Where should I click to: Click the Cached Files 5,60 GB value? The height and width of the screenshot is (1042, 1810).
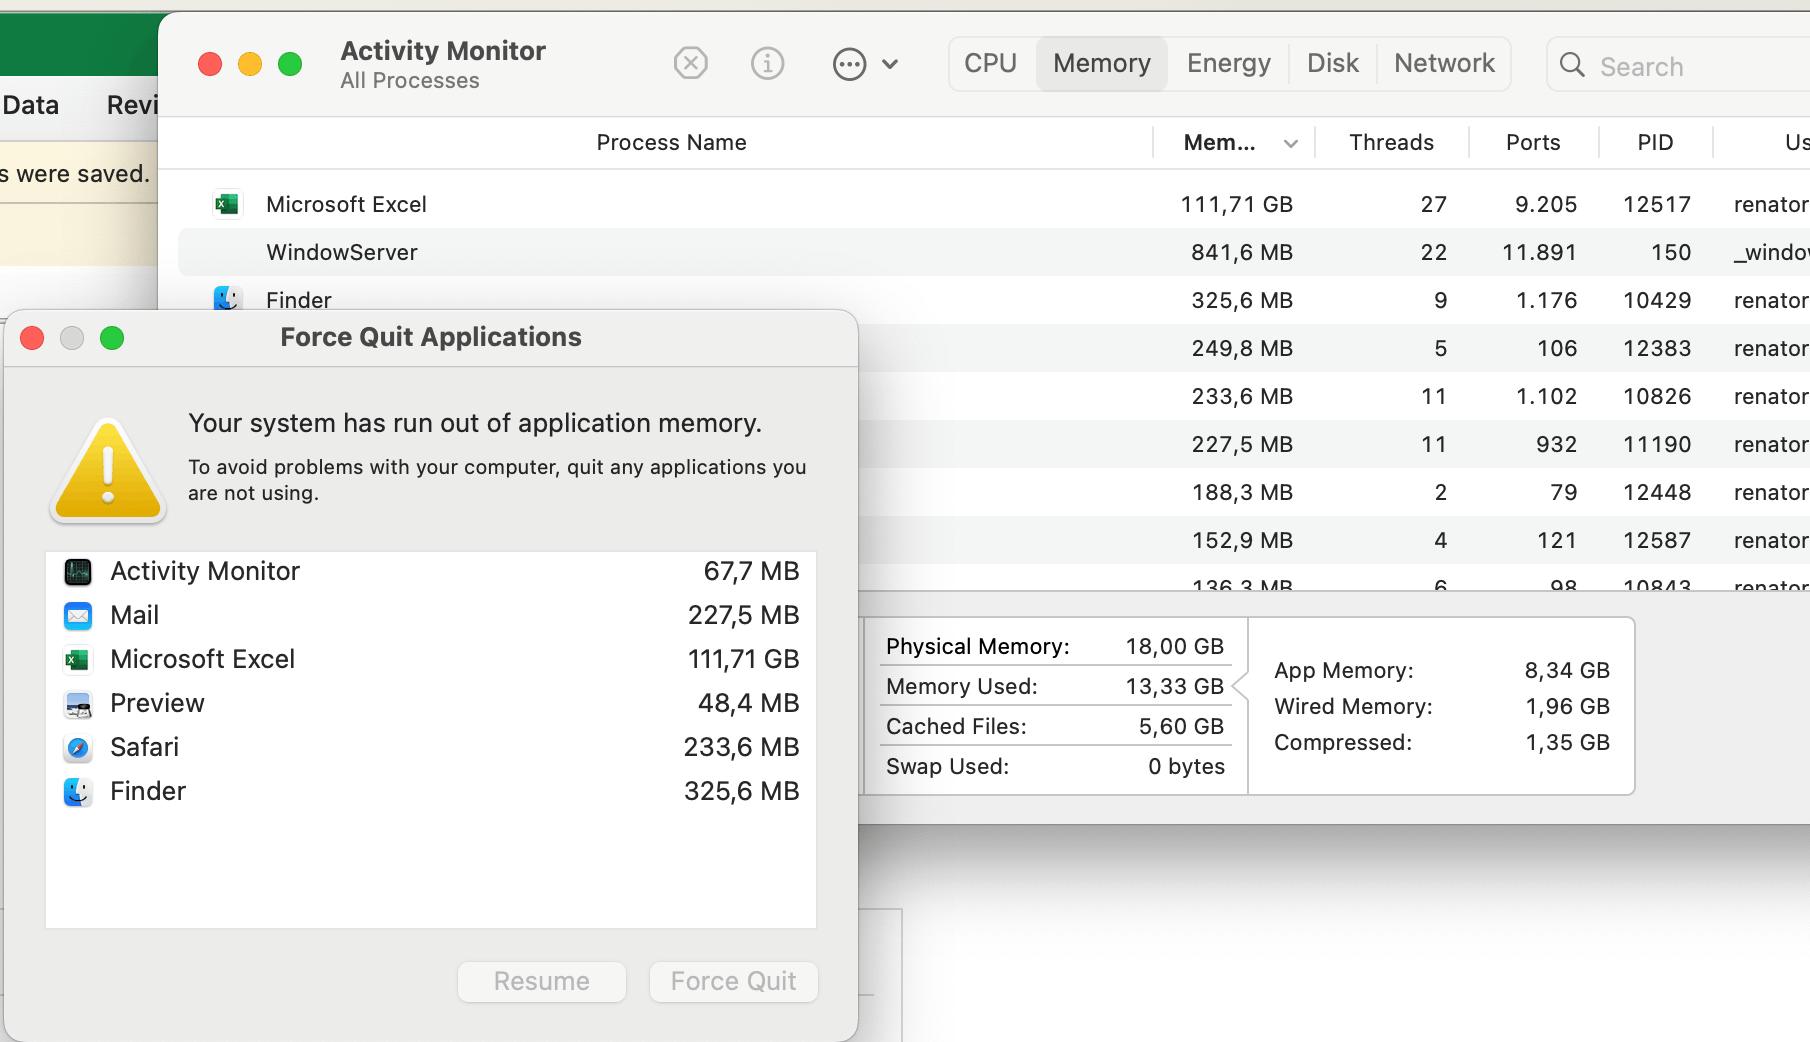click(1181, 726)
